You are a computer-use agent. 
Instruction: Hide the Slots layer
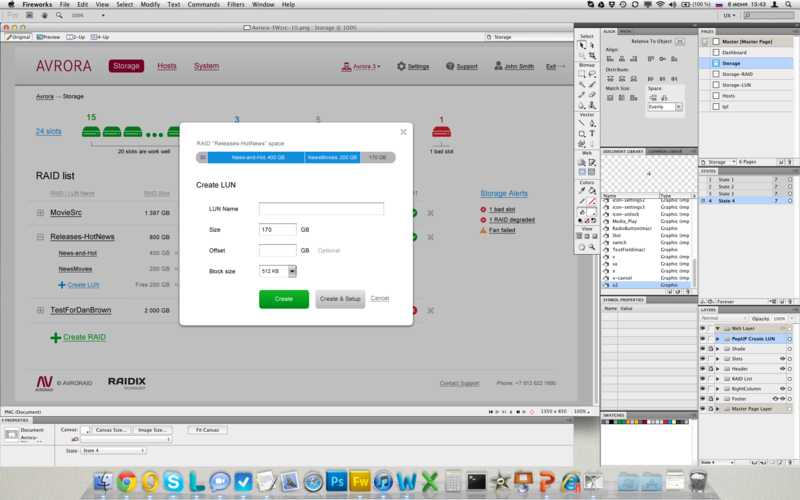click(x=703, y=359)
